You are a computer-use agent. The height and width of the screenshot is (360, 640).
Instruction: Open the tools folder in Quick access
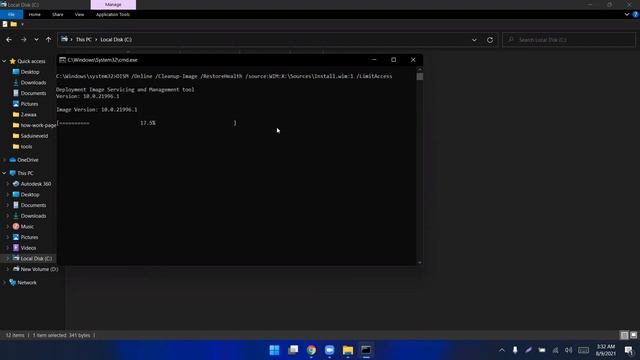click(26, 147)
